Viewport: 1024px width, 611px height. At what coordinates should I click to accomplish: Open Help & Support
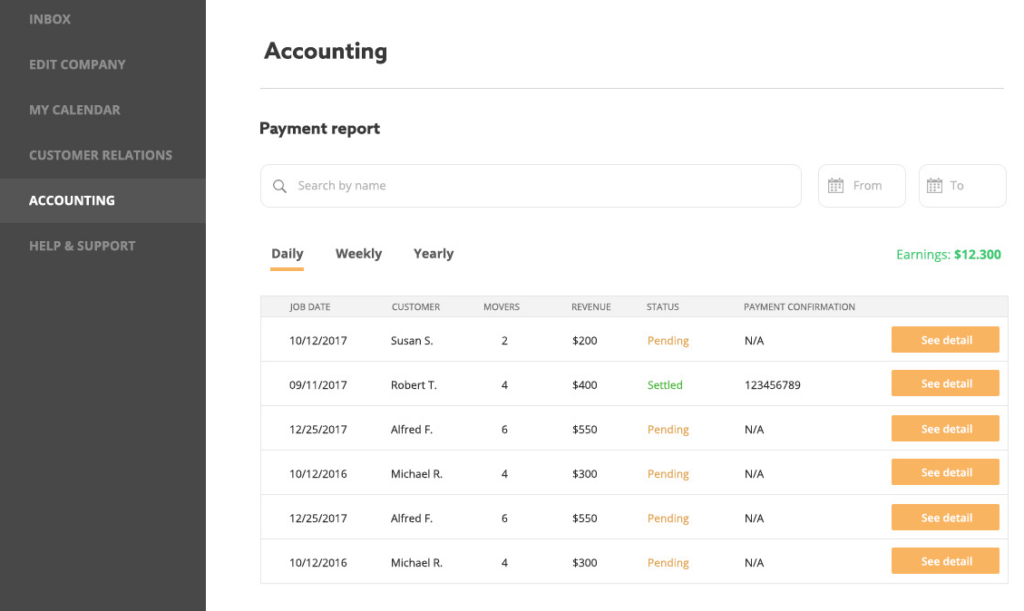pos(81,245)
